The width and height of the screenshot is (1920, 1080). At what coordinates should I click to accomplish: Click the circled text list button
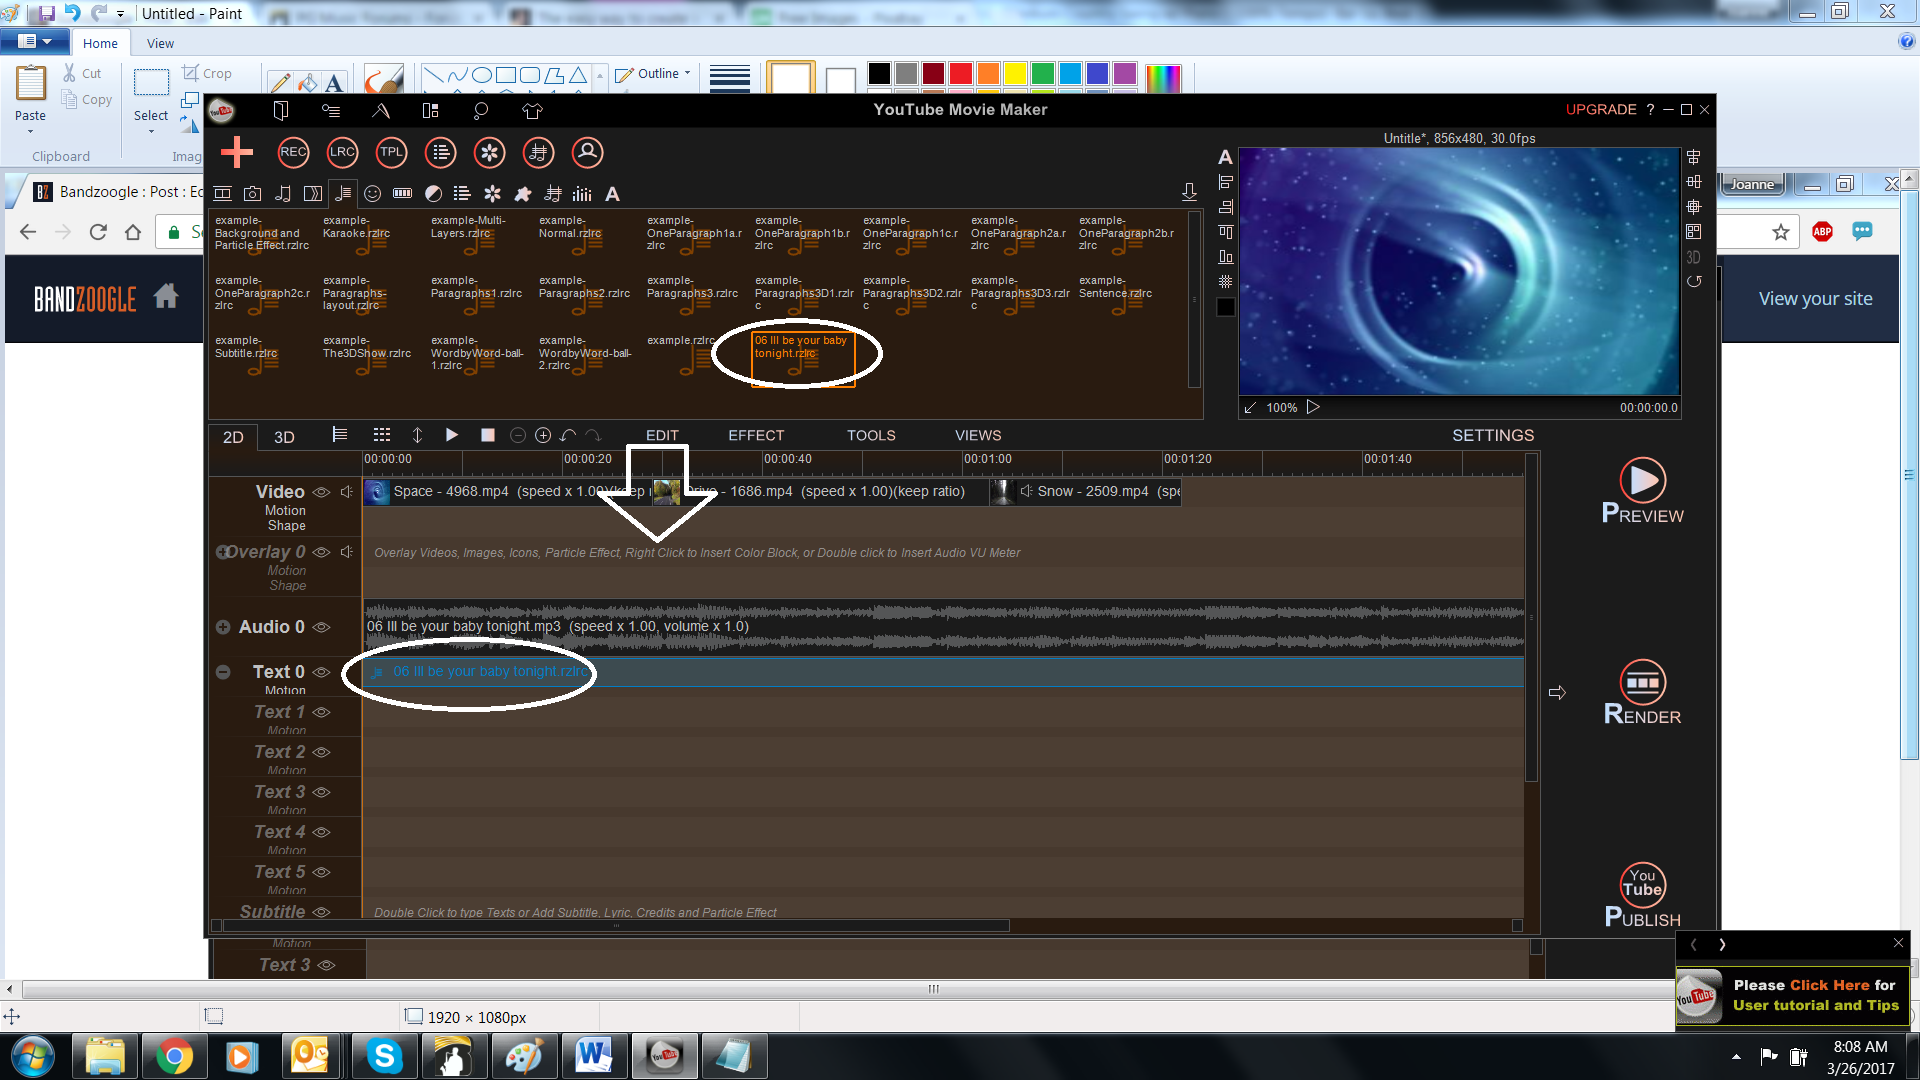point(440,153)
